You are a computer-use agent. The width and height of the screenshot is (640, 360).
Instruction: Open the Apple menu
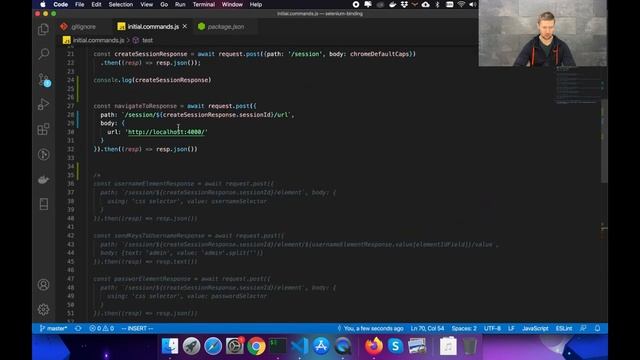pyautogui.click(x=43, y=4)
